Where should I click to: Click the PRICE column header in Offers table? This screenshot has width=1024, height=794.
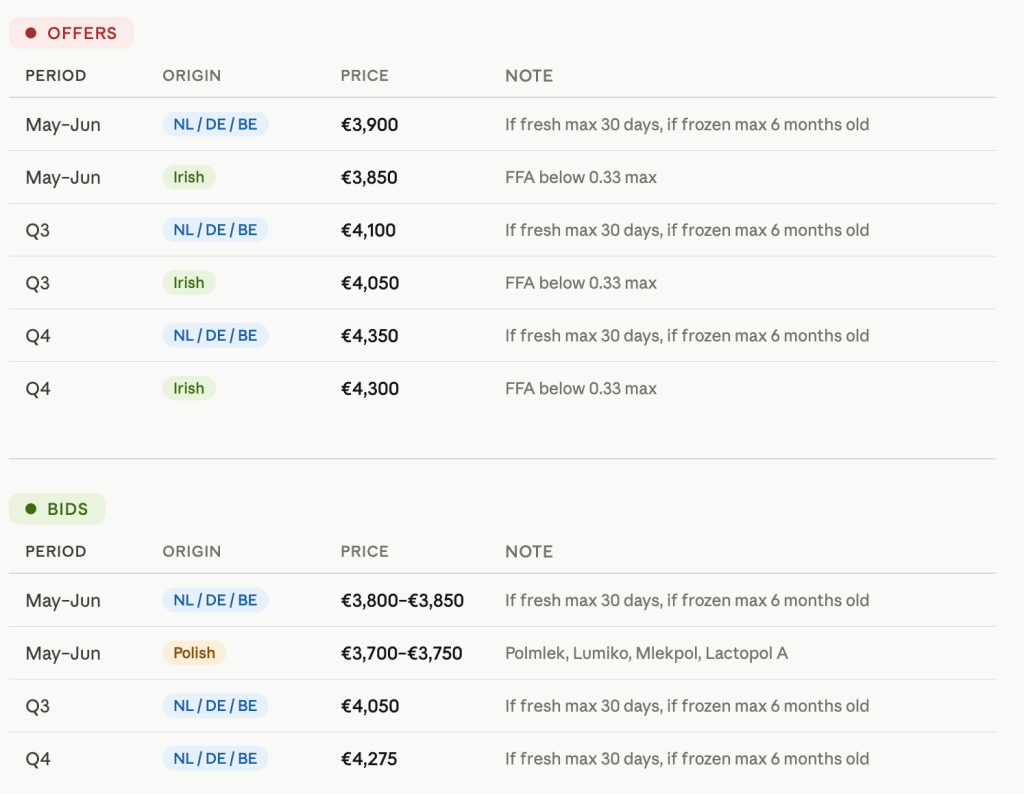pyautogui.click(x=364, y=76)
